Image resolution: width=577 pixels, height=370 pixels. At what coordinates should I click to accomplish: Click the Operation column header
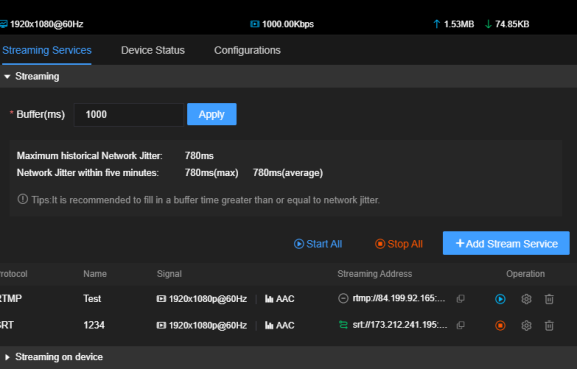click(x=525, y=274)
